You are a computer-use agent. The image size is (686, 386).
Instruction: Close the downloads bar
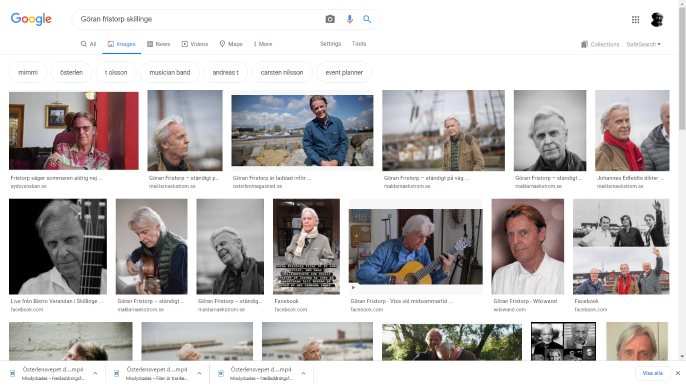678,373
